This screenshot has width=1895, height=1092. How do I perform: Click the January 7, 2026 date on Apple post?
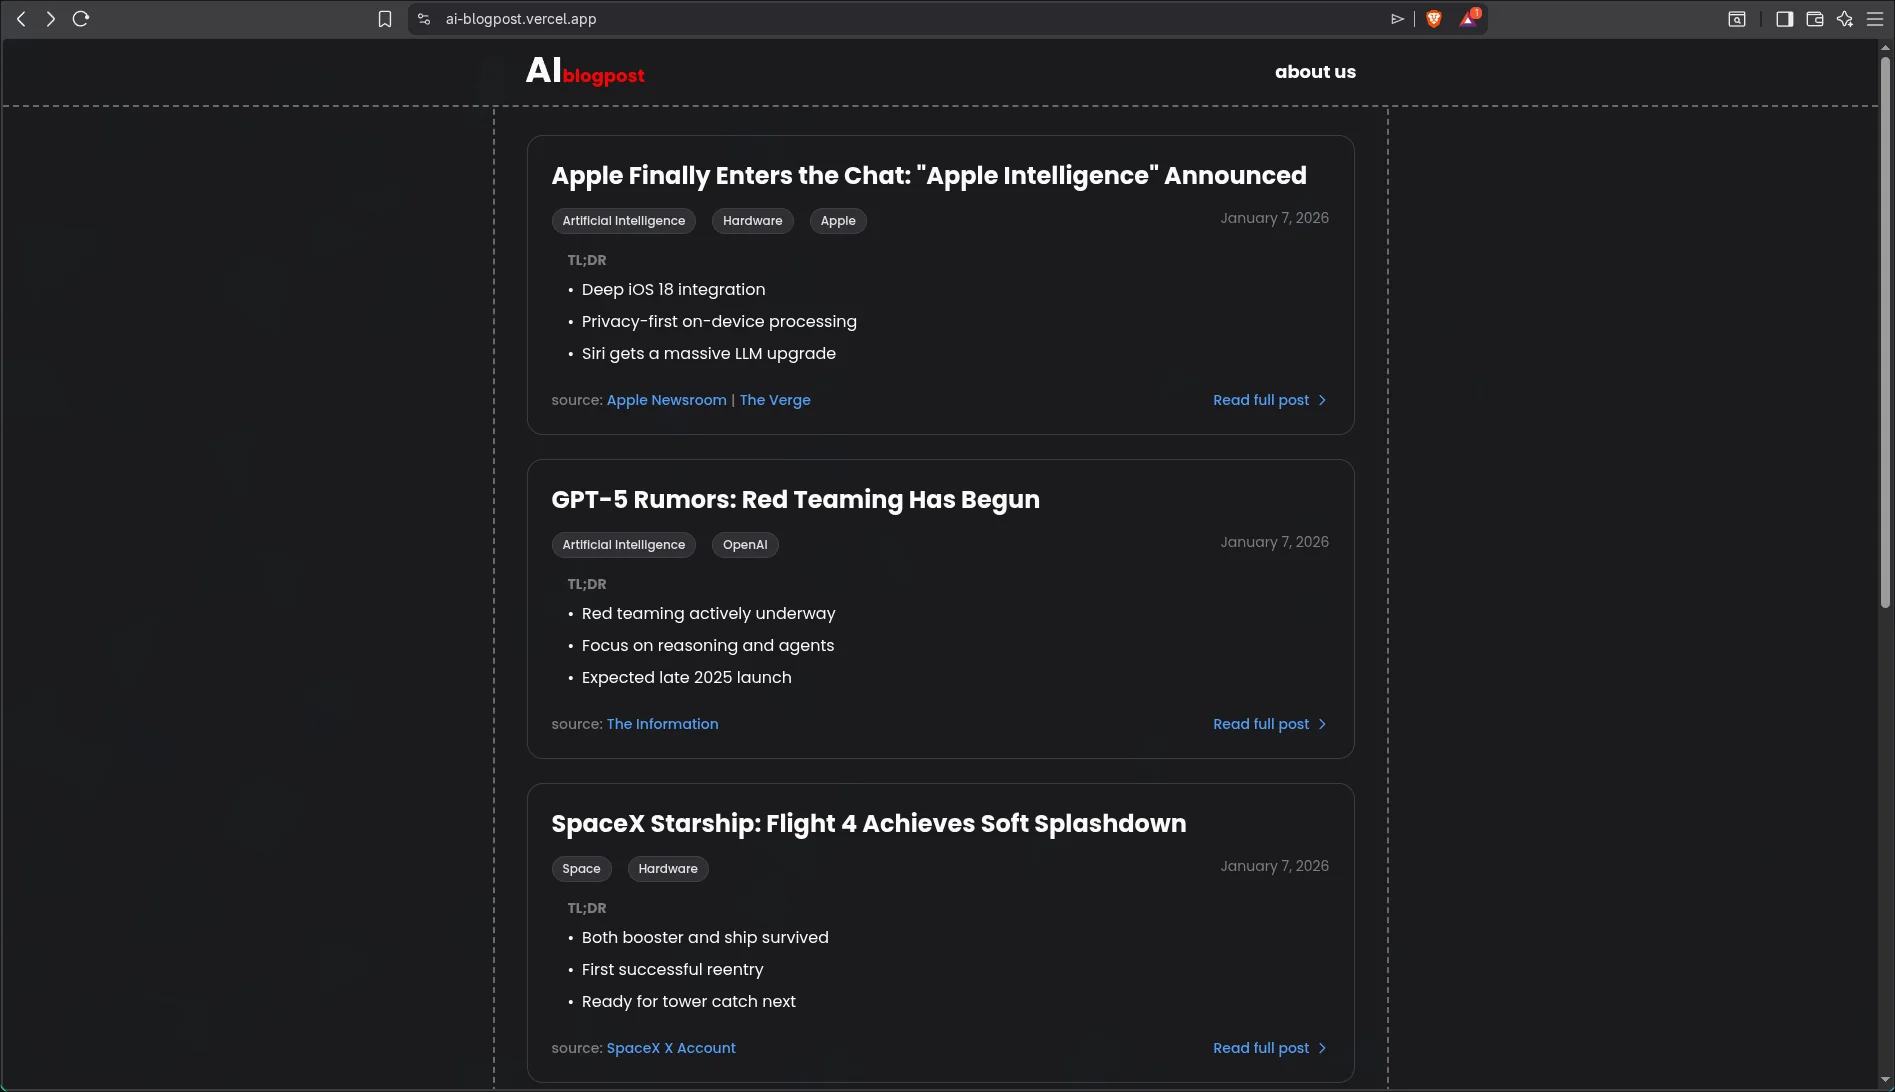coord(1274,218)
